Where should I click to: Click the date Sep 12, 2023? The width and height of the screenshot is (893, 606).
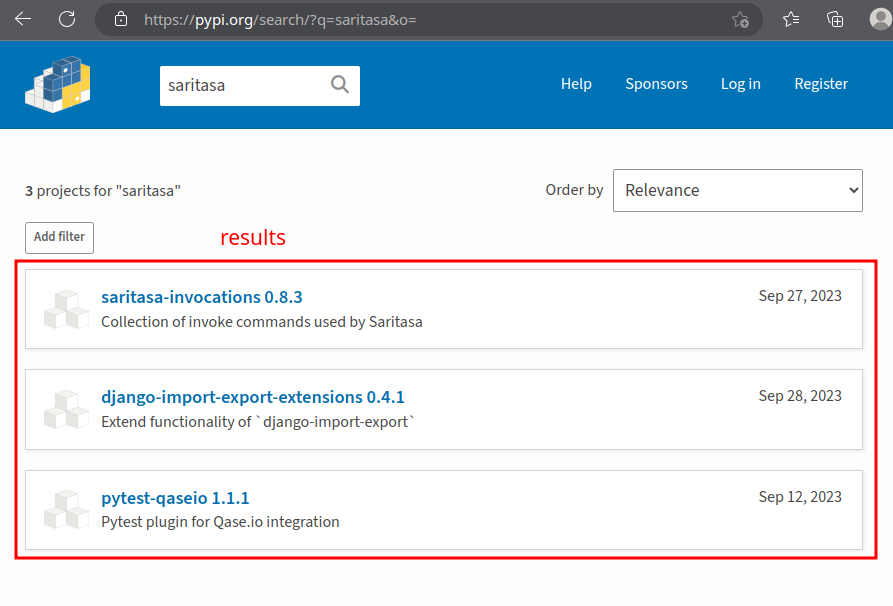click(x=800, y=497)
